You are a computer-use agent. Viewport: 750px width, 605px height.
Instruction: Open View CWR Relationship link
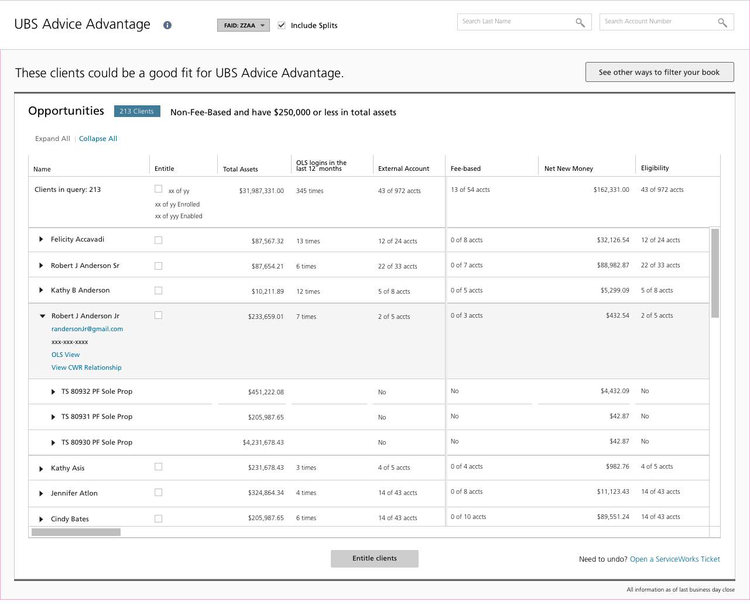point(86,368)
